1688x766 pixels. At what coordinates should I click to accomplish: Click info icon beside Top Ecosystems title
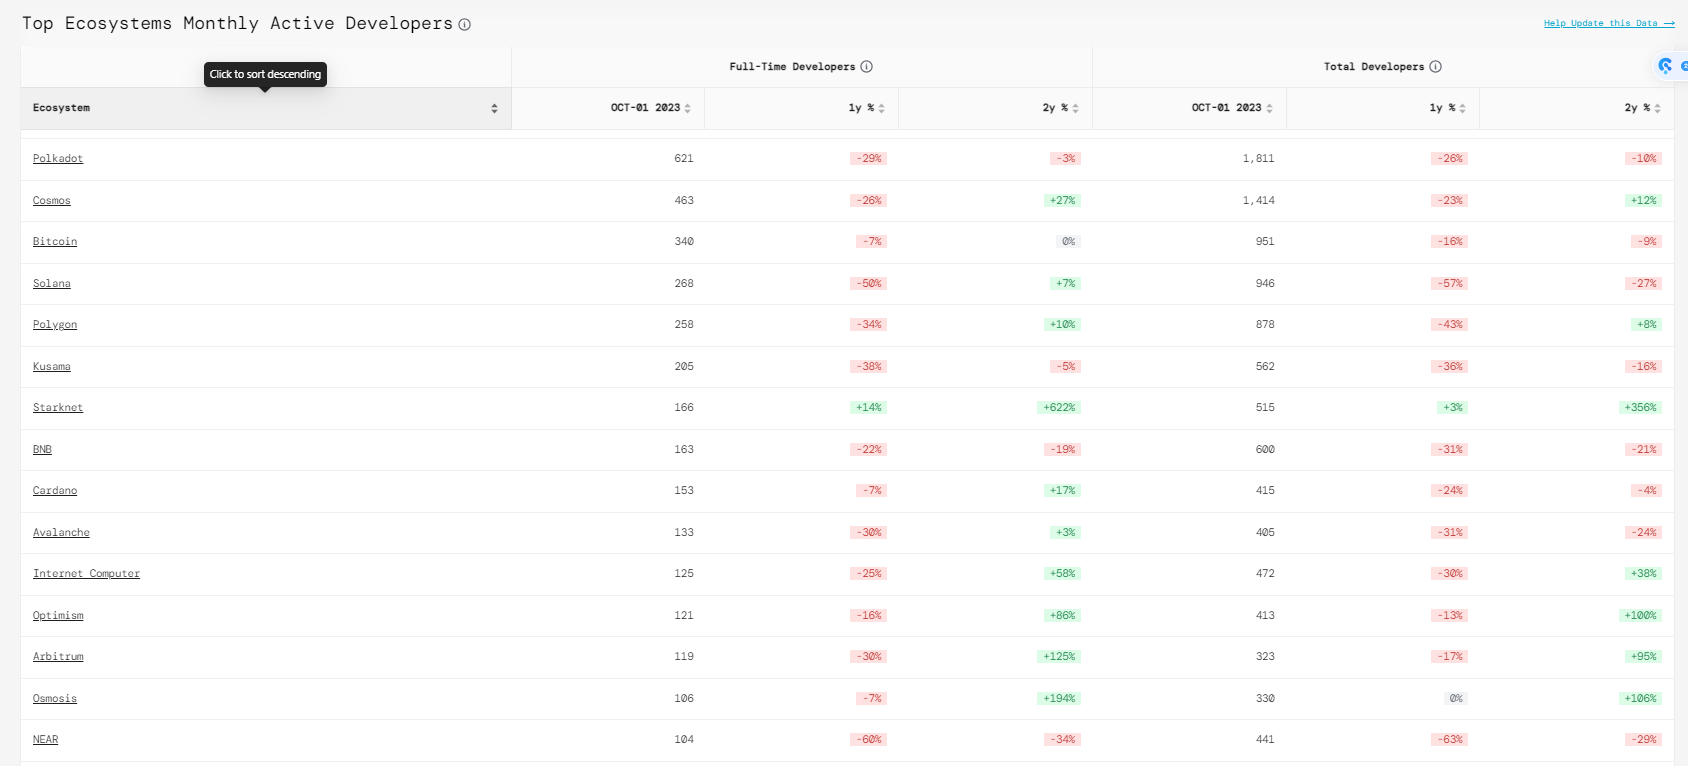coord(465,25)
